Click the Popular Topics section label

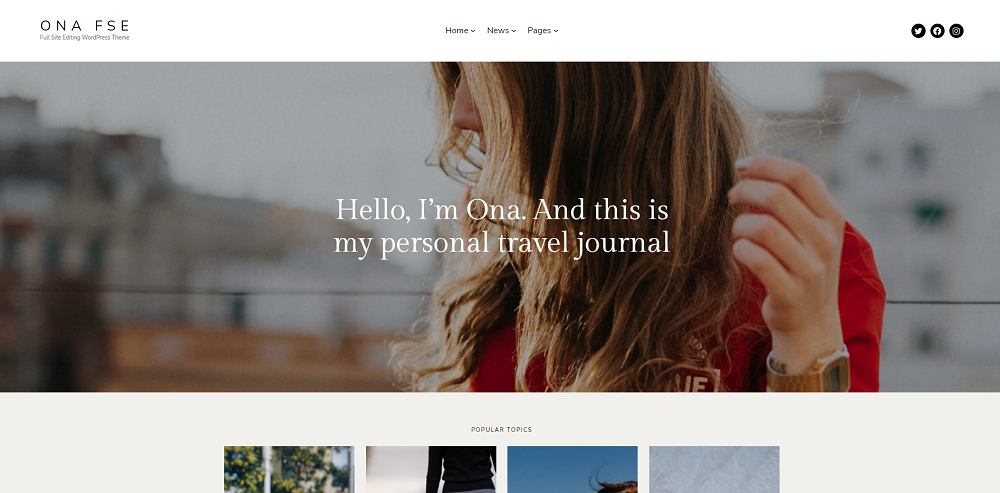click(x=501, y=430)
